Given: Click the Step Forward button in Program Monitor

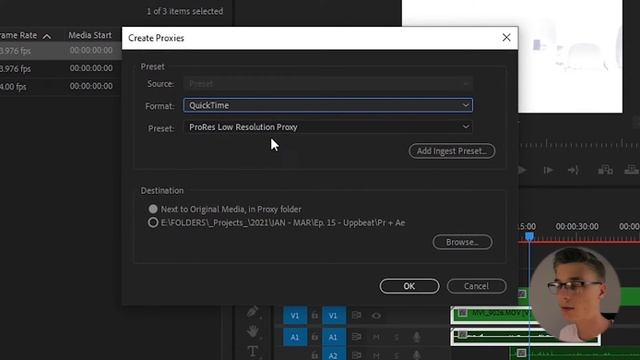Looking at the screenshot, I should pos(548,170).
